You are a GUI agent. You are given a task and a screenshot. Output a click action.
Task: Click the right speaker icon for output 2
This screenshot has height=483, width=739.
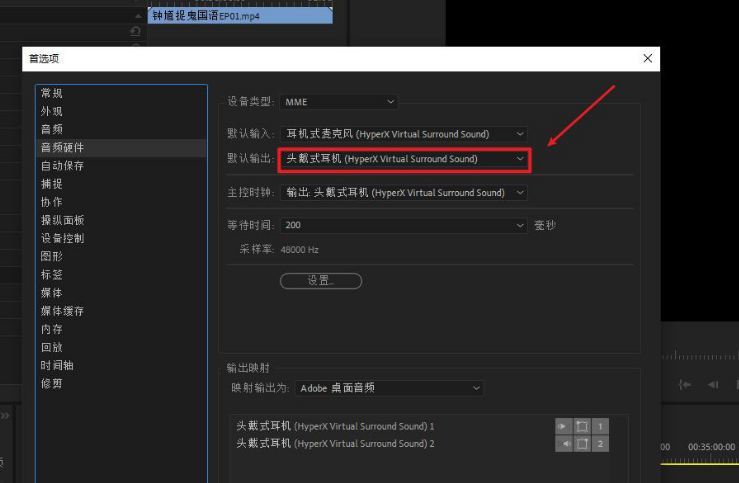click(x=564, y=443)
